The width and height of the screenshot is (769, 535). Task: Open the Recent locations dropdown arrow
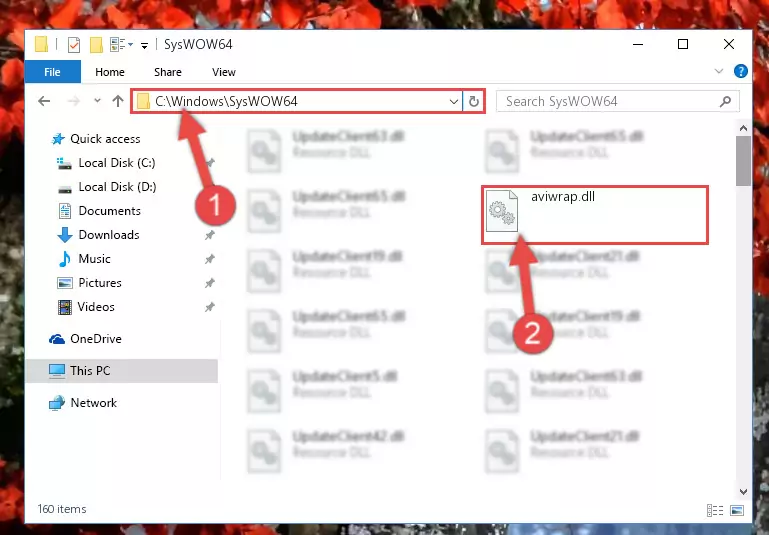(x=97, y=101)
